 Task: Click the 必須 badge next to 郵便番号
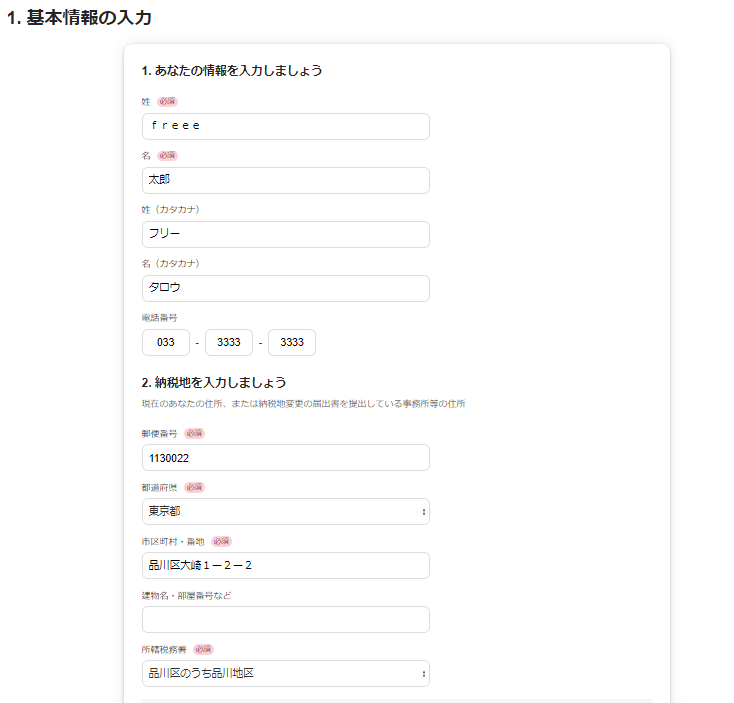[194, 433]
